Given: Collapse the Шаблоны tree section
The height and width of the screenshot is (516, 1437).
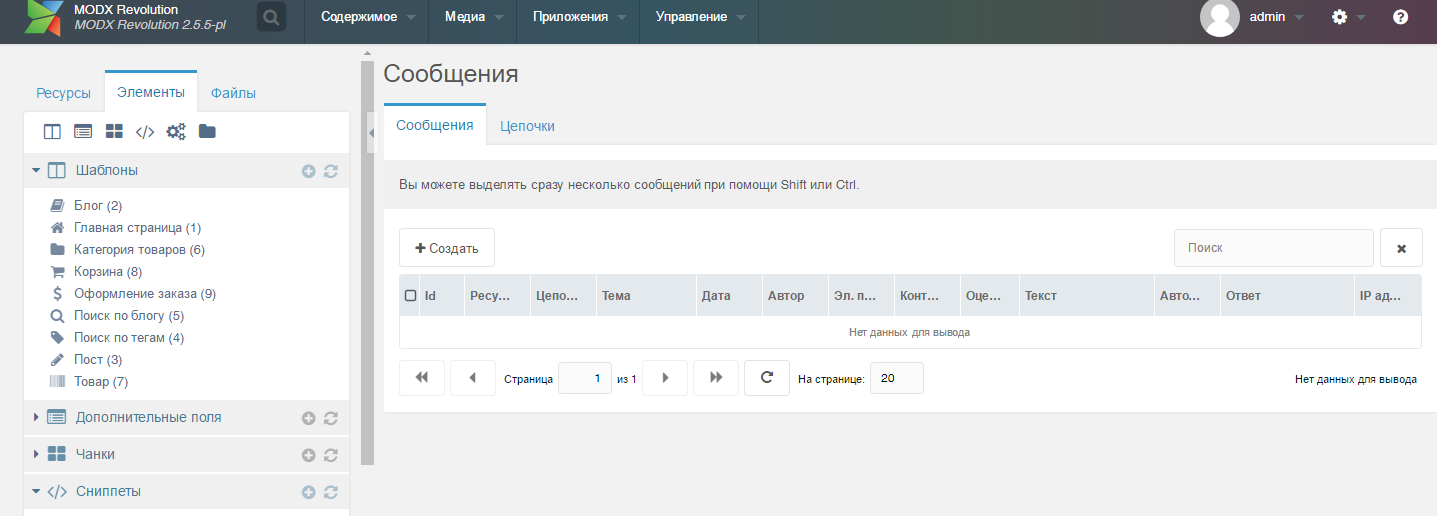Looking at the screenshot, I should (36, 171).
